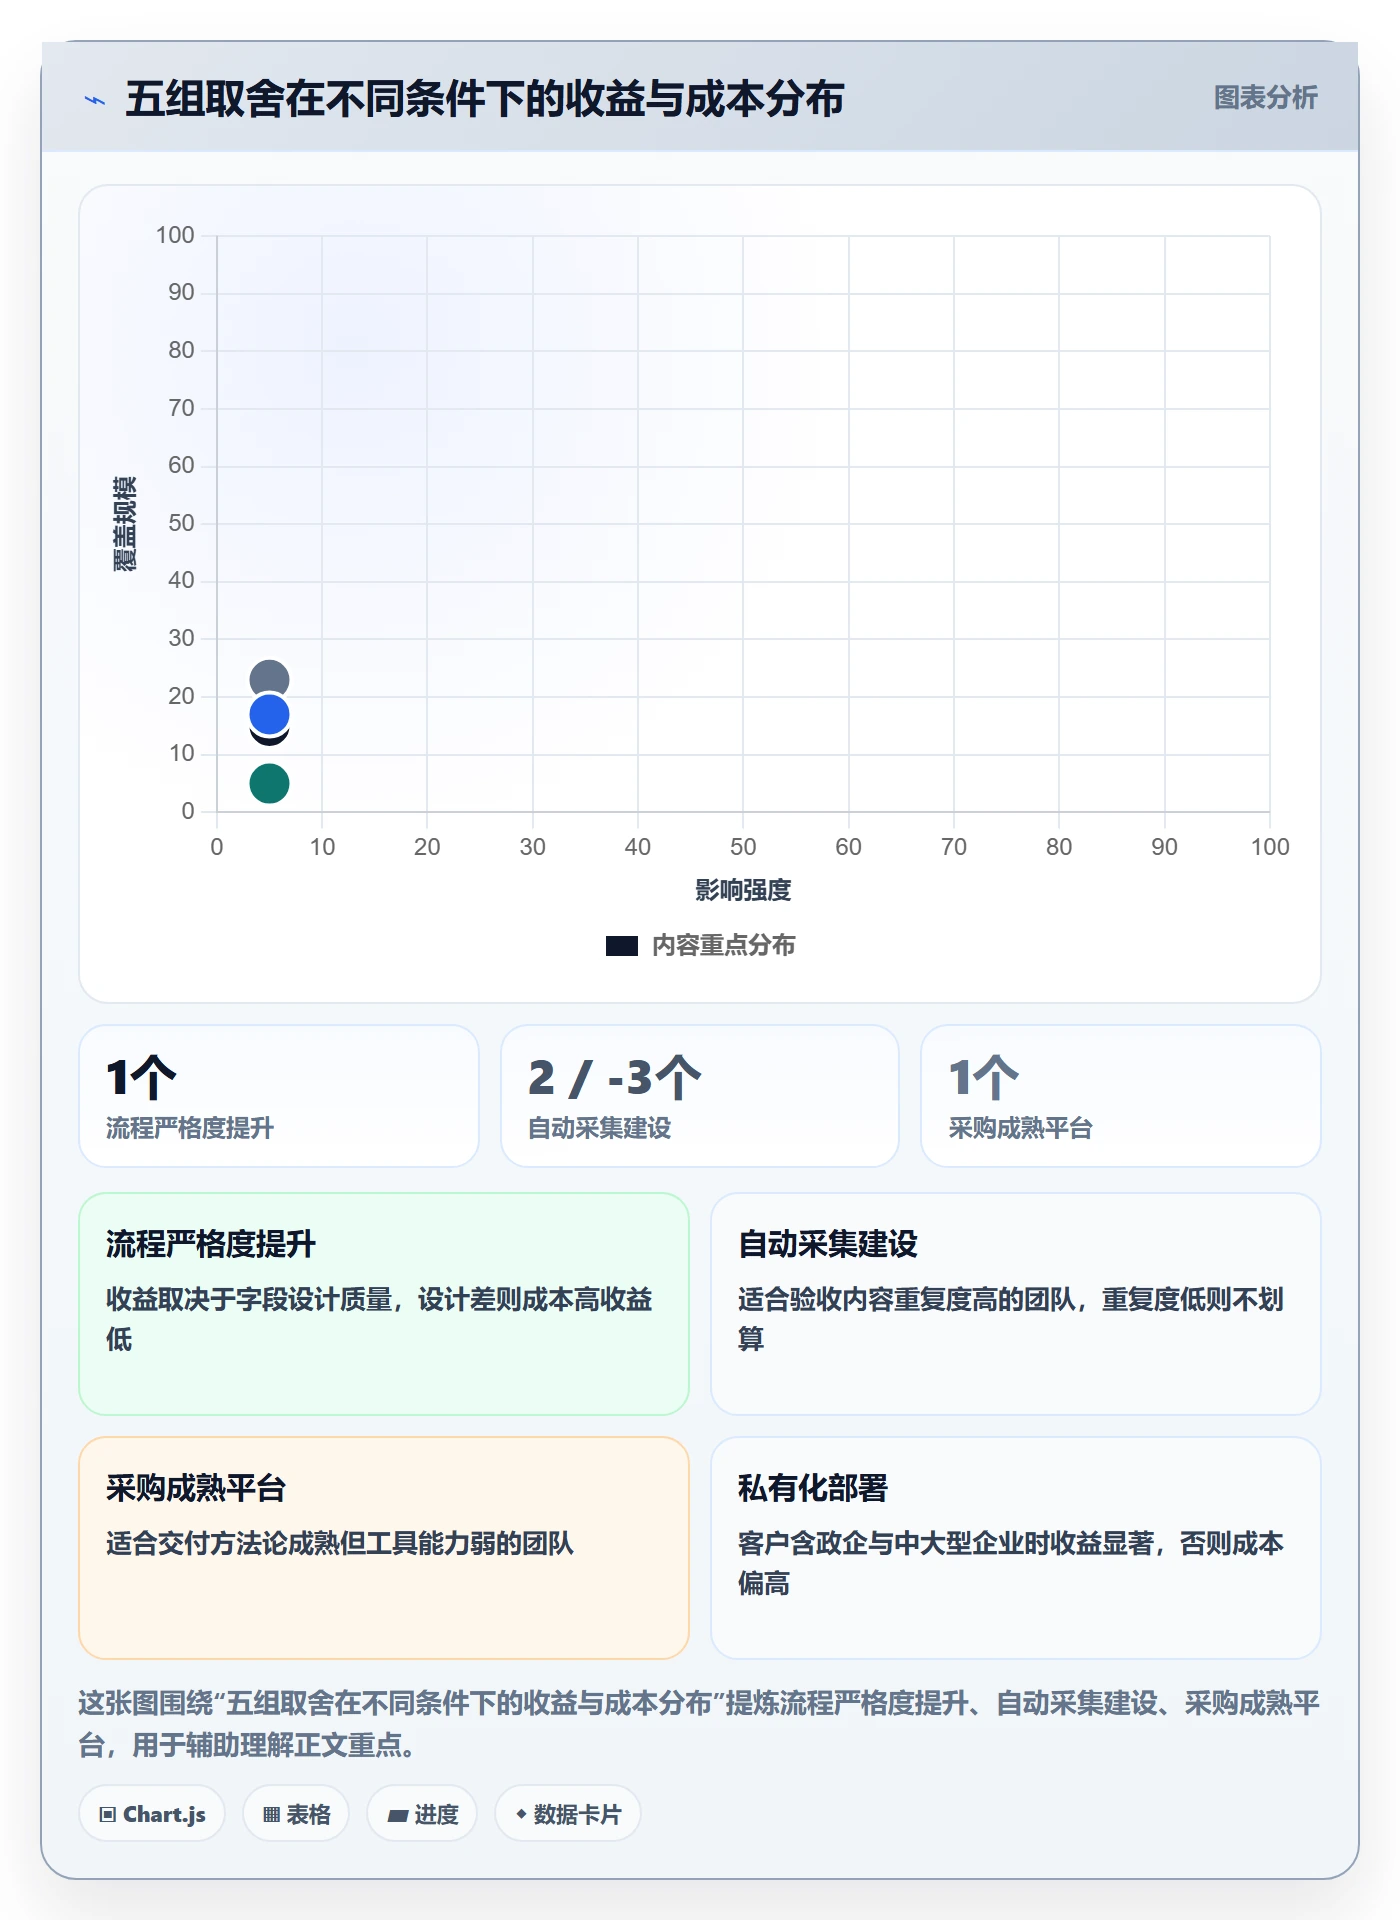Click the chart title 五组取舍在不同条件下的收益与成本分布
The height and width of the screenshot is (1920, 1400).
point(484,99)
